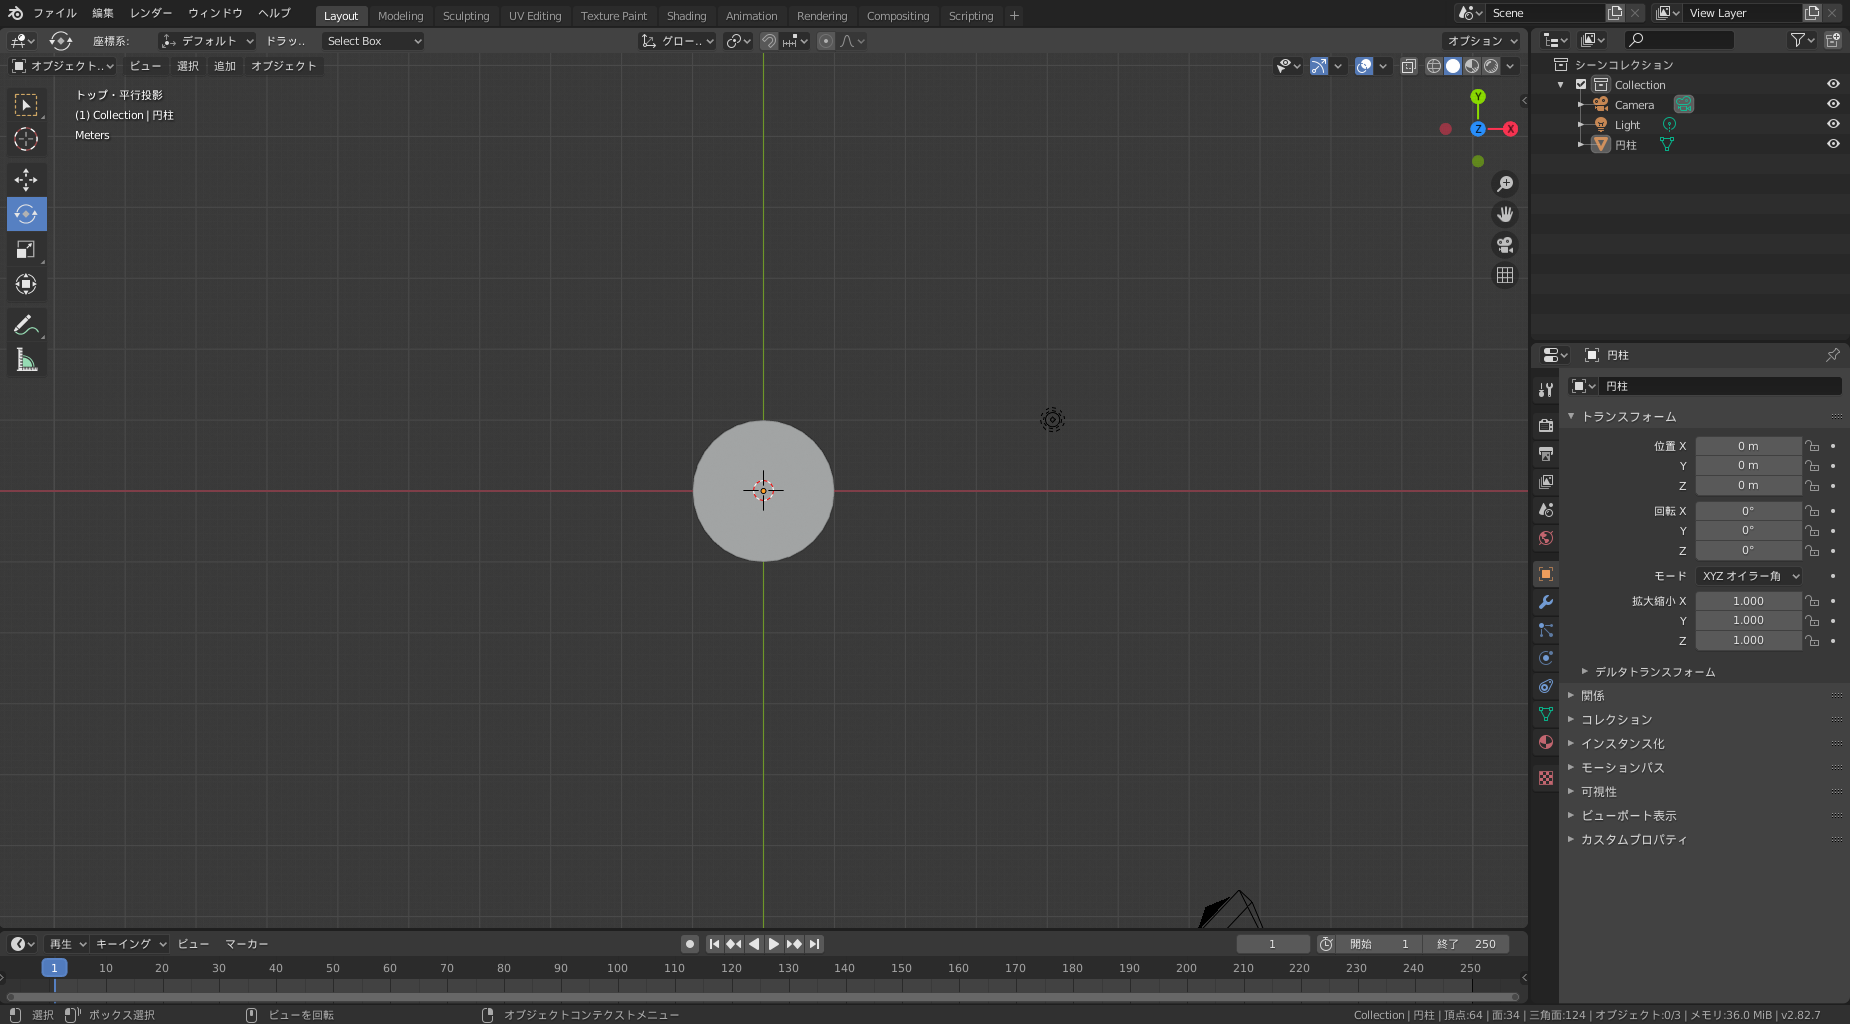The image size is (1850, 1024).
Task: Click the zoom view magnifier icon
Action: tap(1504, 184)
